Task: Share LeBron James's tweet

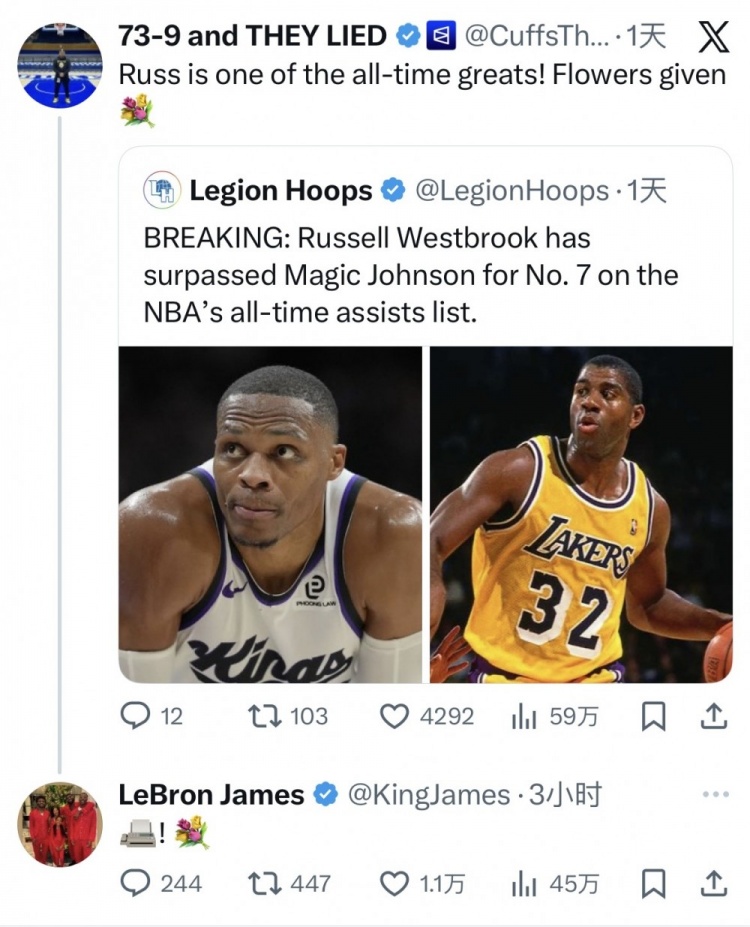Action: pos(711,883)
